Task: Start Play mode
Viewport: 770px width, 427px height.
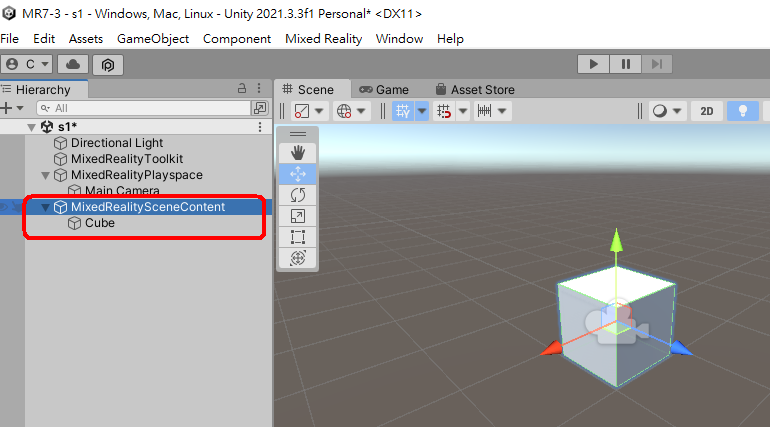Action: coord(593,64)
